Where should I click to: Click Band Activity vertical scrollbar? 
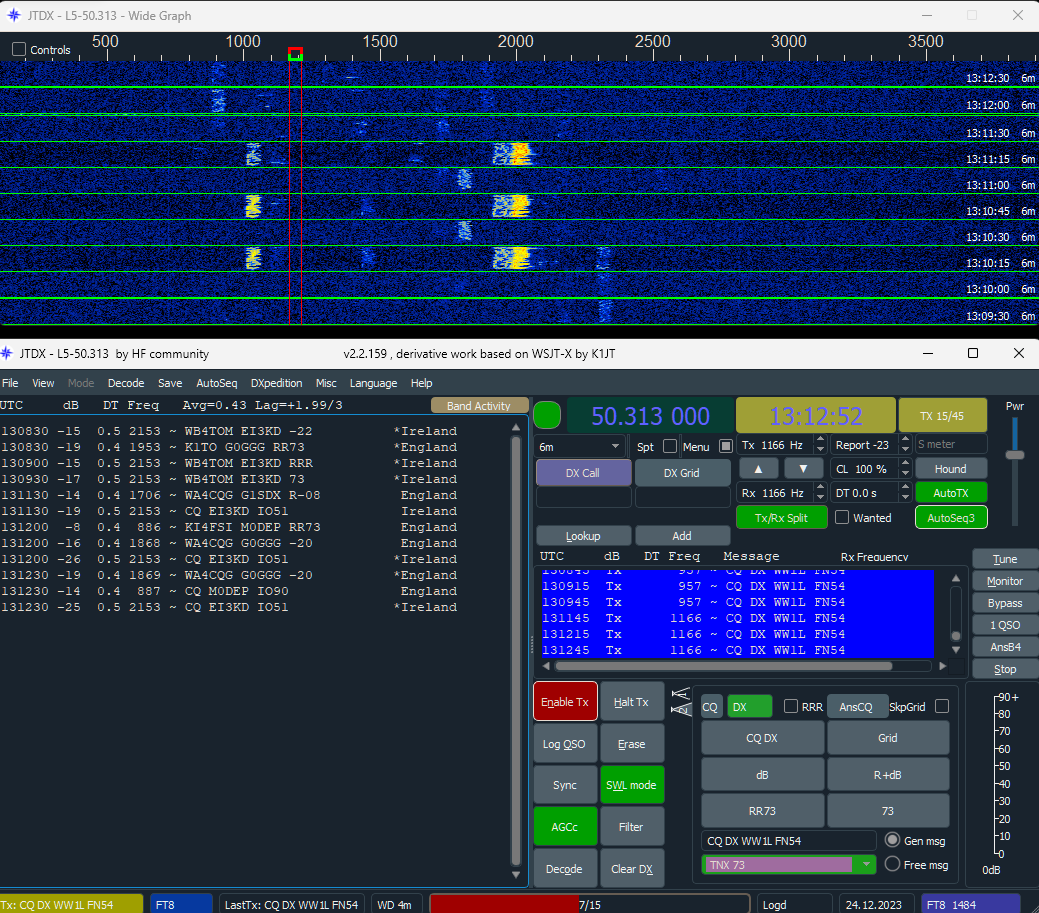pos(516,649)
